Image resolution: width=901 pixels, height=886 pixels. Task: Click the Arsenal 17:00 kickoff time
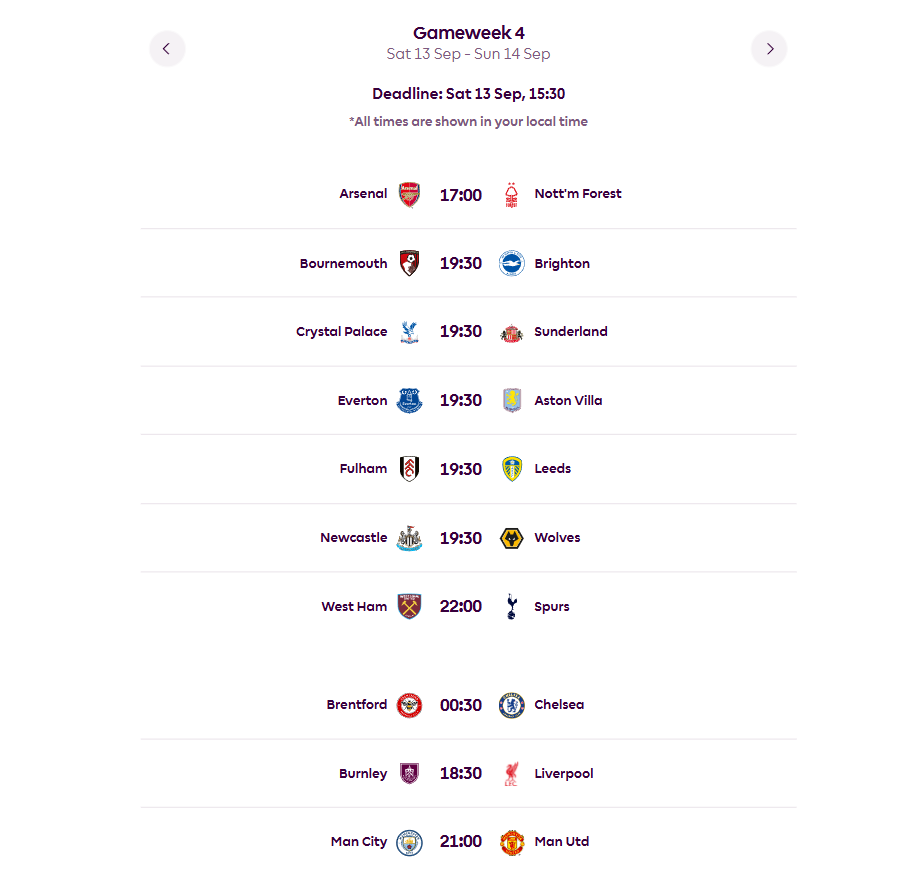pos(461,195)
